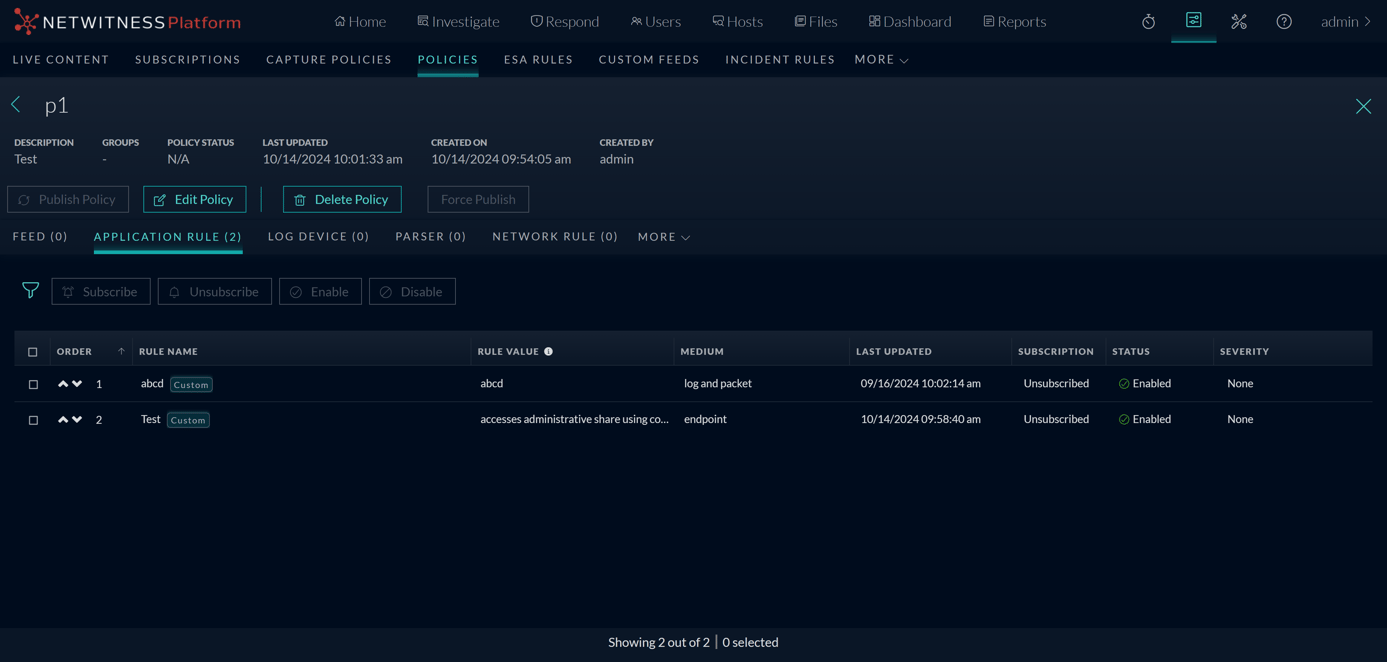Viewport: 1387px width, 662px height.
Task: Toggle the select-all header checkbox
Action: (x=33, y=352)
